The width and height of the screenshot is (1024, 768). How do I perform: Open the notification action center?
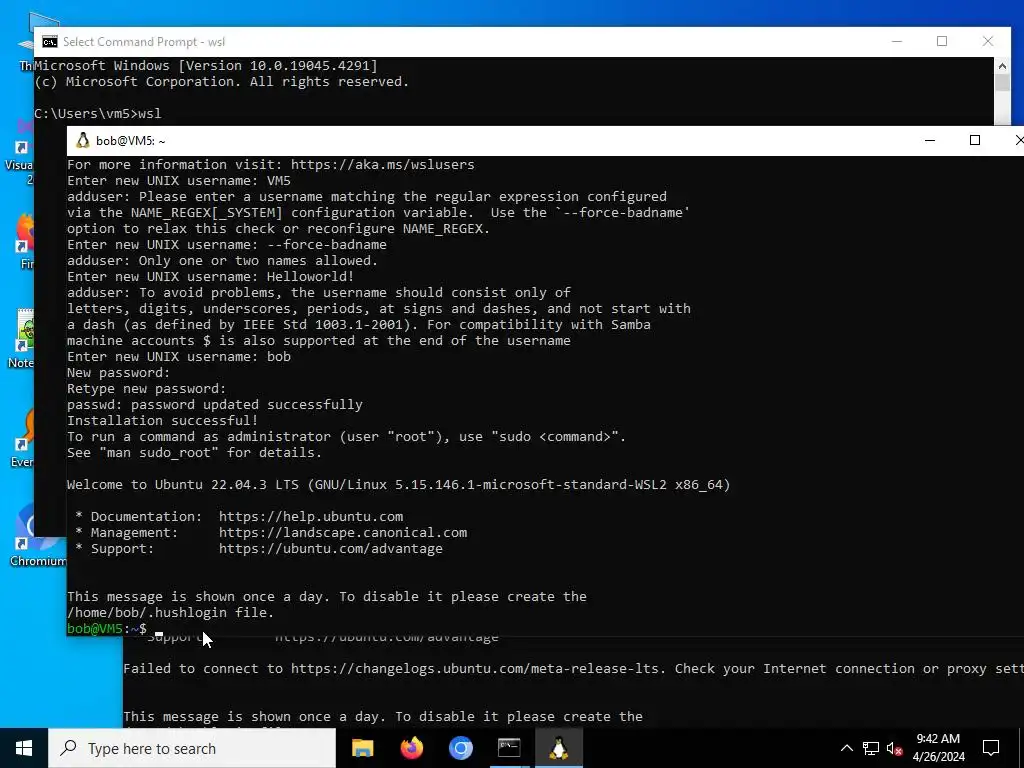(991, 748)
